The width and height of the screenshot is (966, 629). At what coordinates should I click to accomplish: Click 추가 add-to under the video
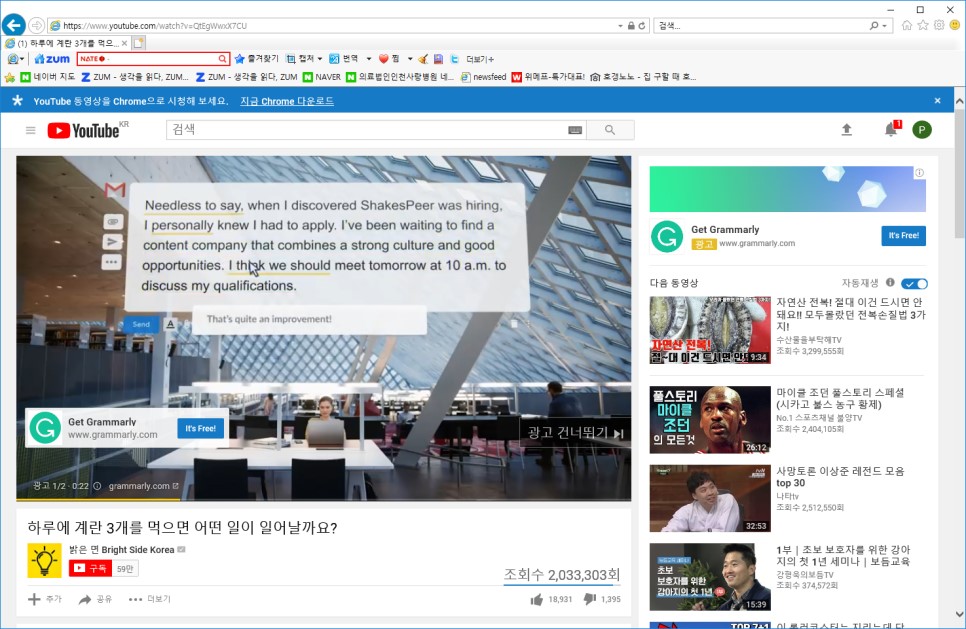coord(44,599)
